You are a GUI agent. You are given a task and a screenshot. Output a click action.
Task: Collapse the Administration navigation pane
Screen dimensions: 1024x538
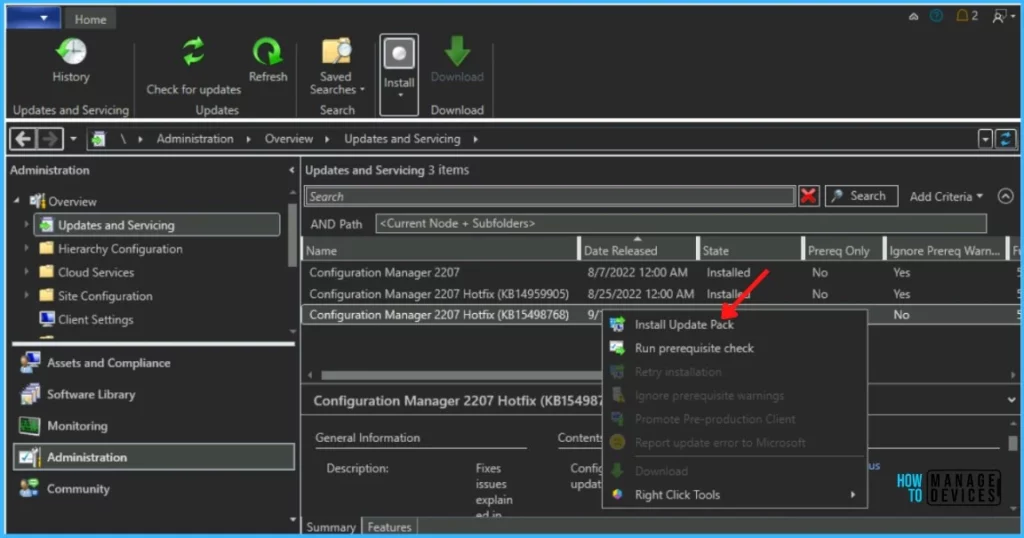(291, 170)
